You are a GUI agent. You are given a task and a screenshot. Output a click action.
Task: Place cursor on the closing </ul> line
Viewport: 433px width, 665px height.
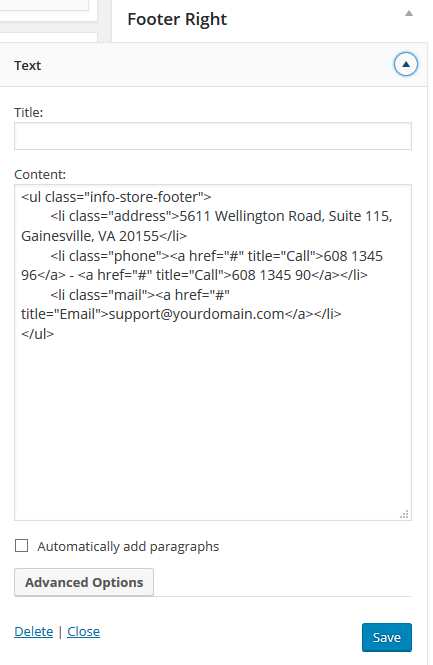38,334
